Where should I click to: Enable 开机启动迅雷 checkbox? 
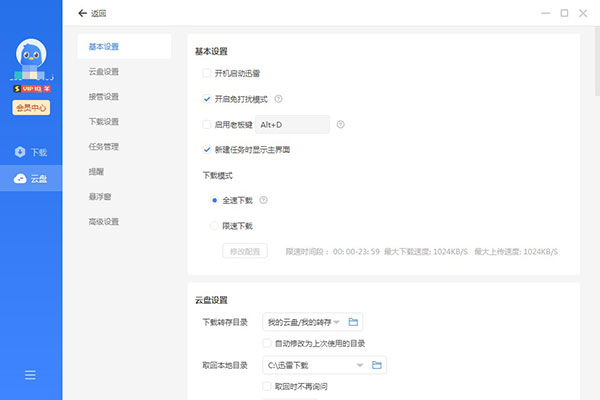(x=207, y=73)
